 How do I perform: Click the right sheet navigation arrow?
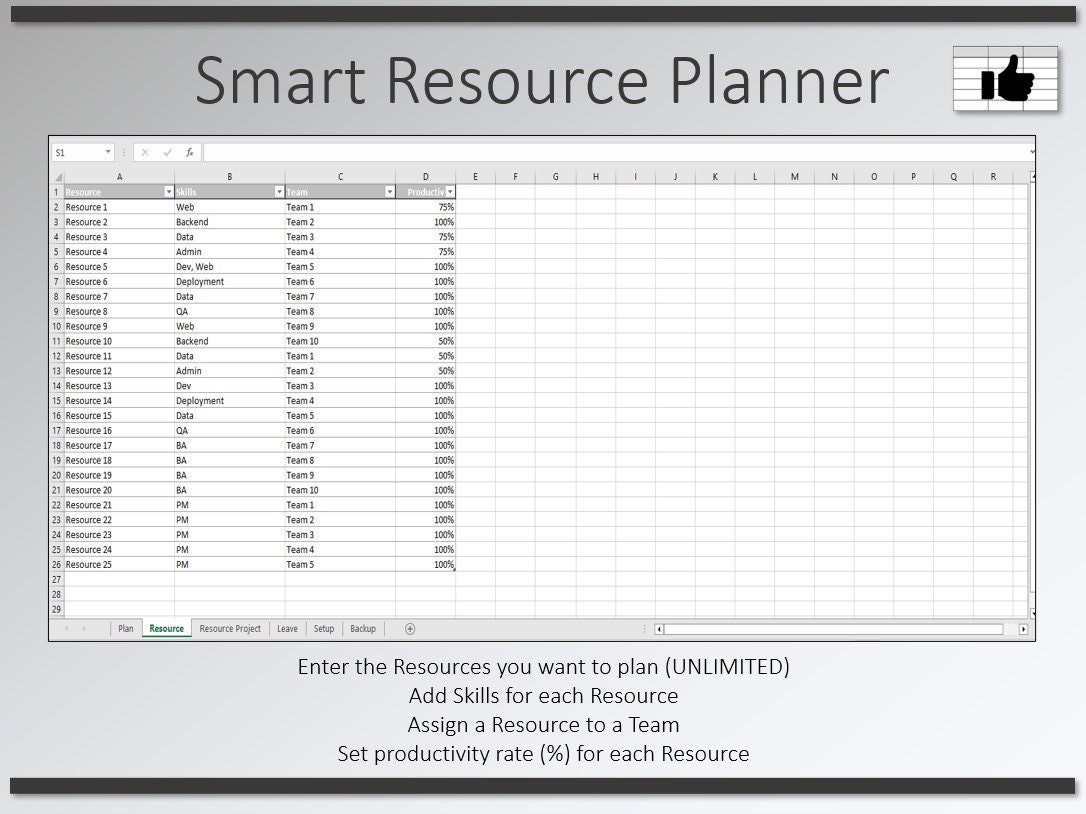(83, 628)
